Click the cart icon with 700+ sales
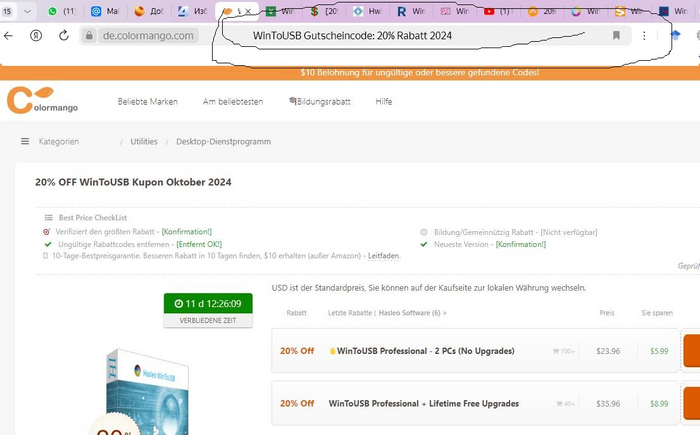Image resolution: width=700 pixels, height=435 pixels. [556, 351]
